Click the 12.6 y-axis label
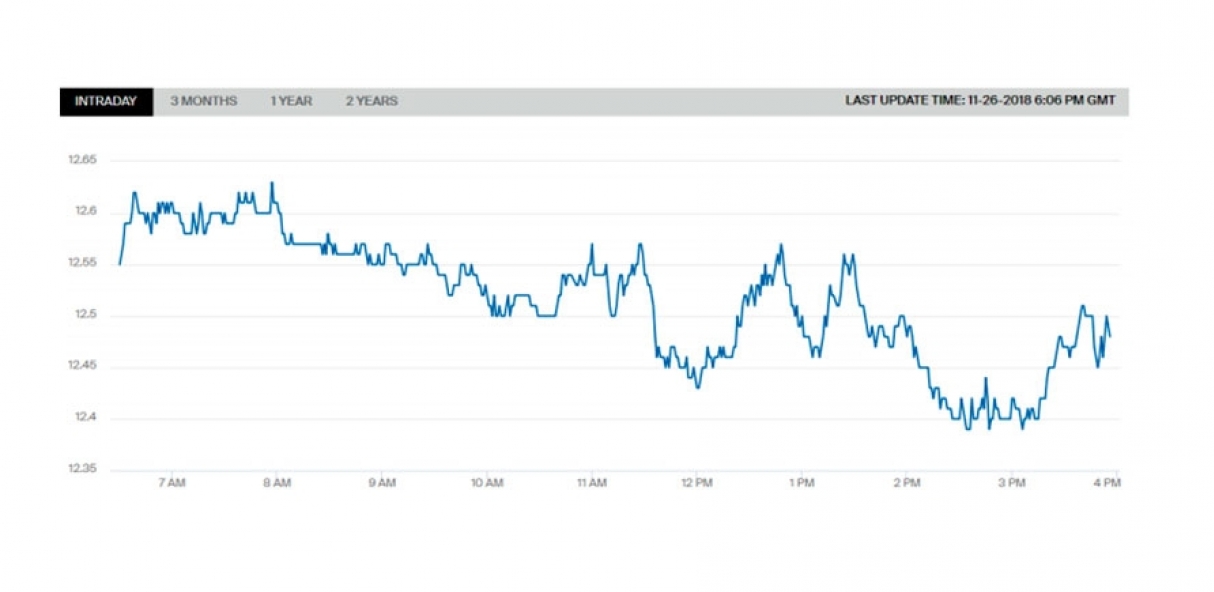Image resolution: width=1214 pixels, height=592 pixels. [x=84, y=212]
